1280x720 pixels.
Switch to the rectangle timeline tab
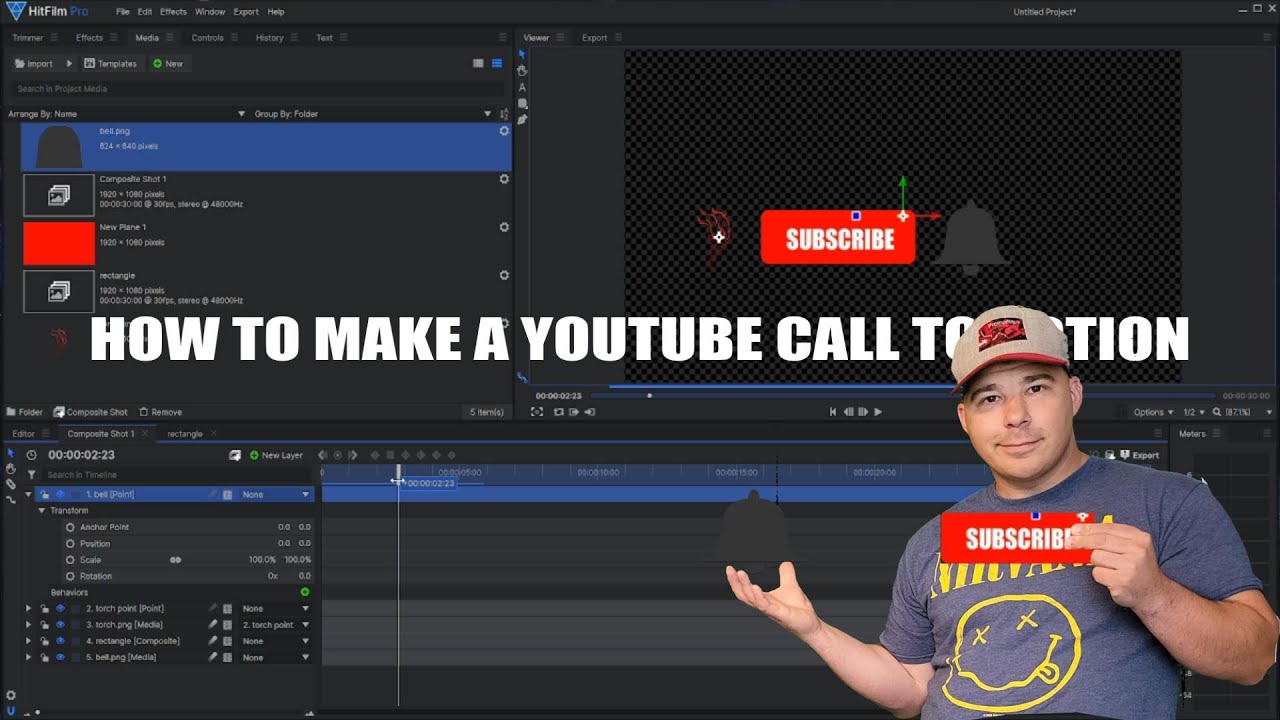tap(185, 434)
